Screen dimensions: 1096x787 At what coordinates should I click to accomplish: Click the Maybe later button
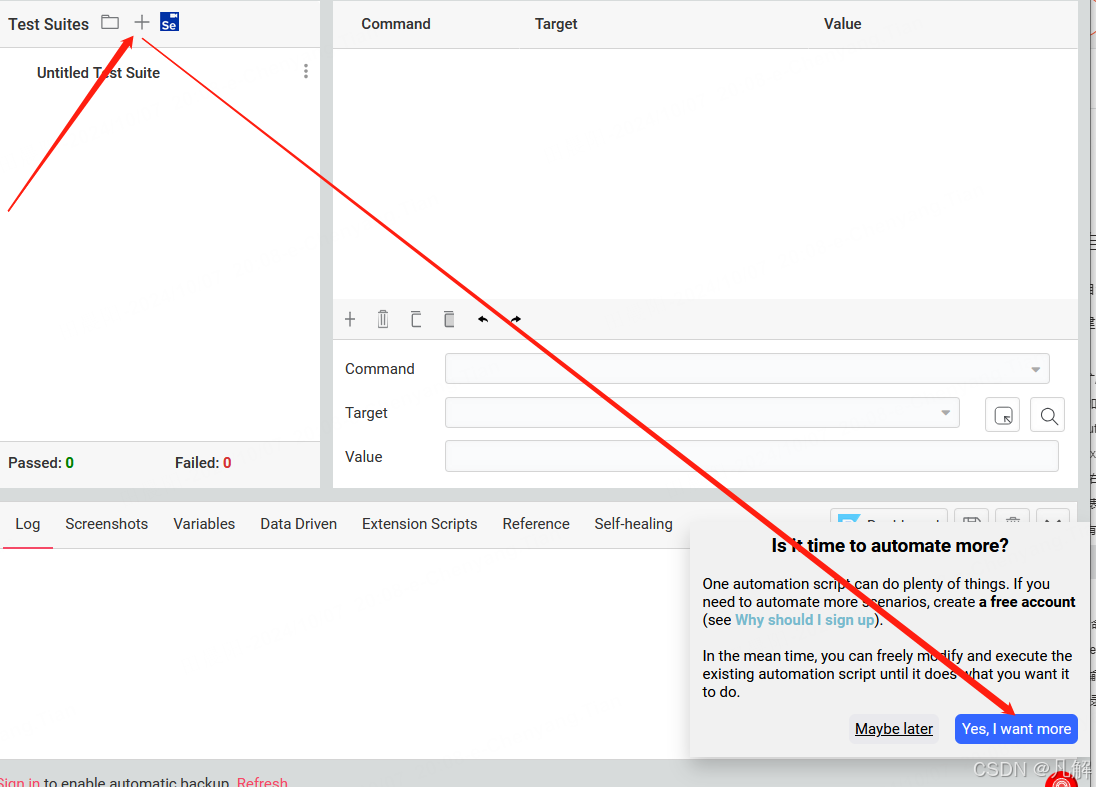pyautogui.click(x=894, y=729)
